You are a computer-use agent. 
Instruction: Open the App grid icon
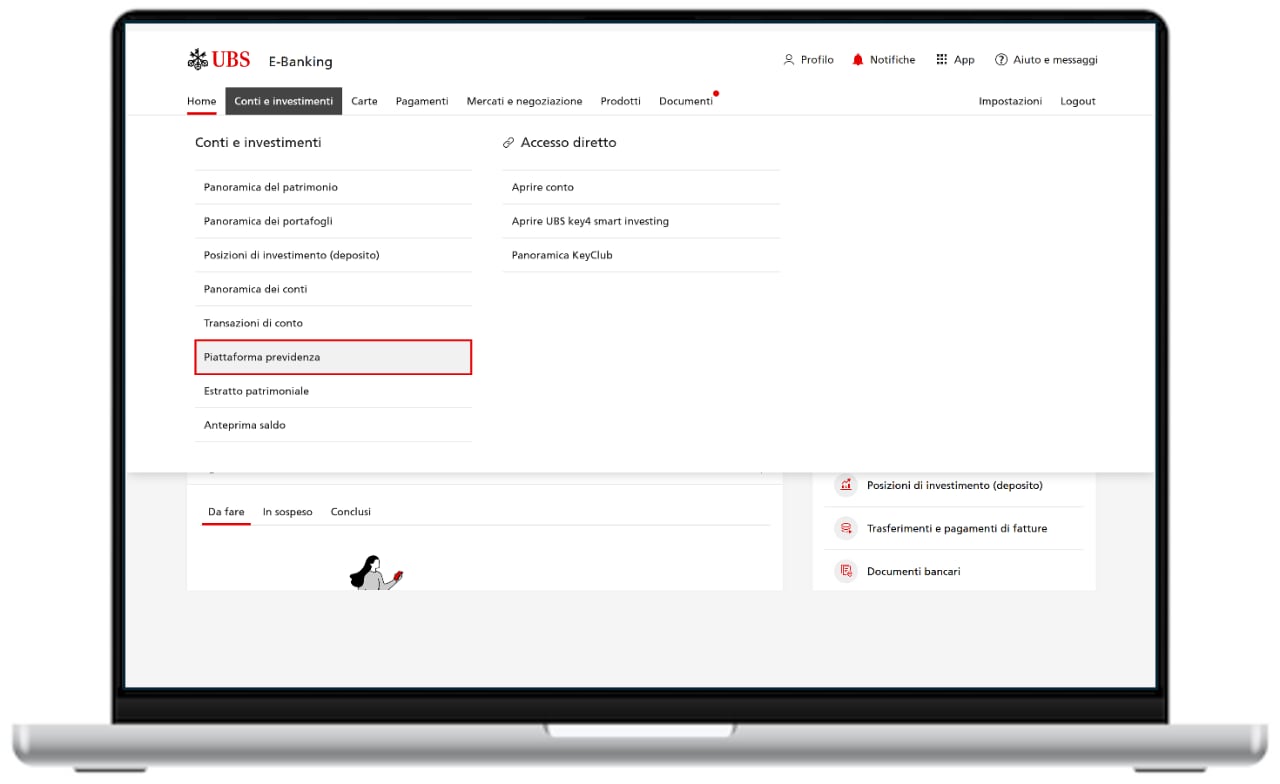coord(941,60)
